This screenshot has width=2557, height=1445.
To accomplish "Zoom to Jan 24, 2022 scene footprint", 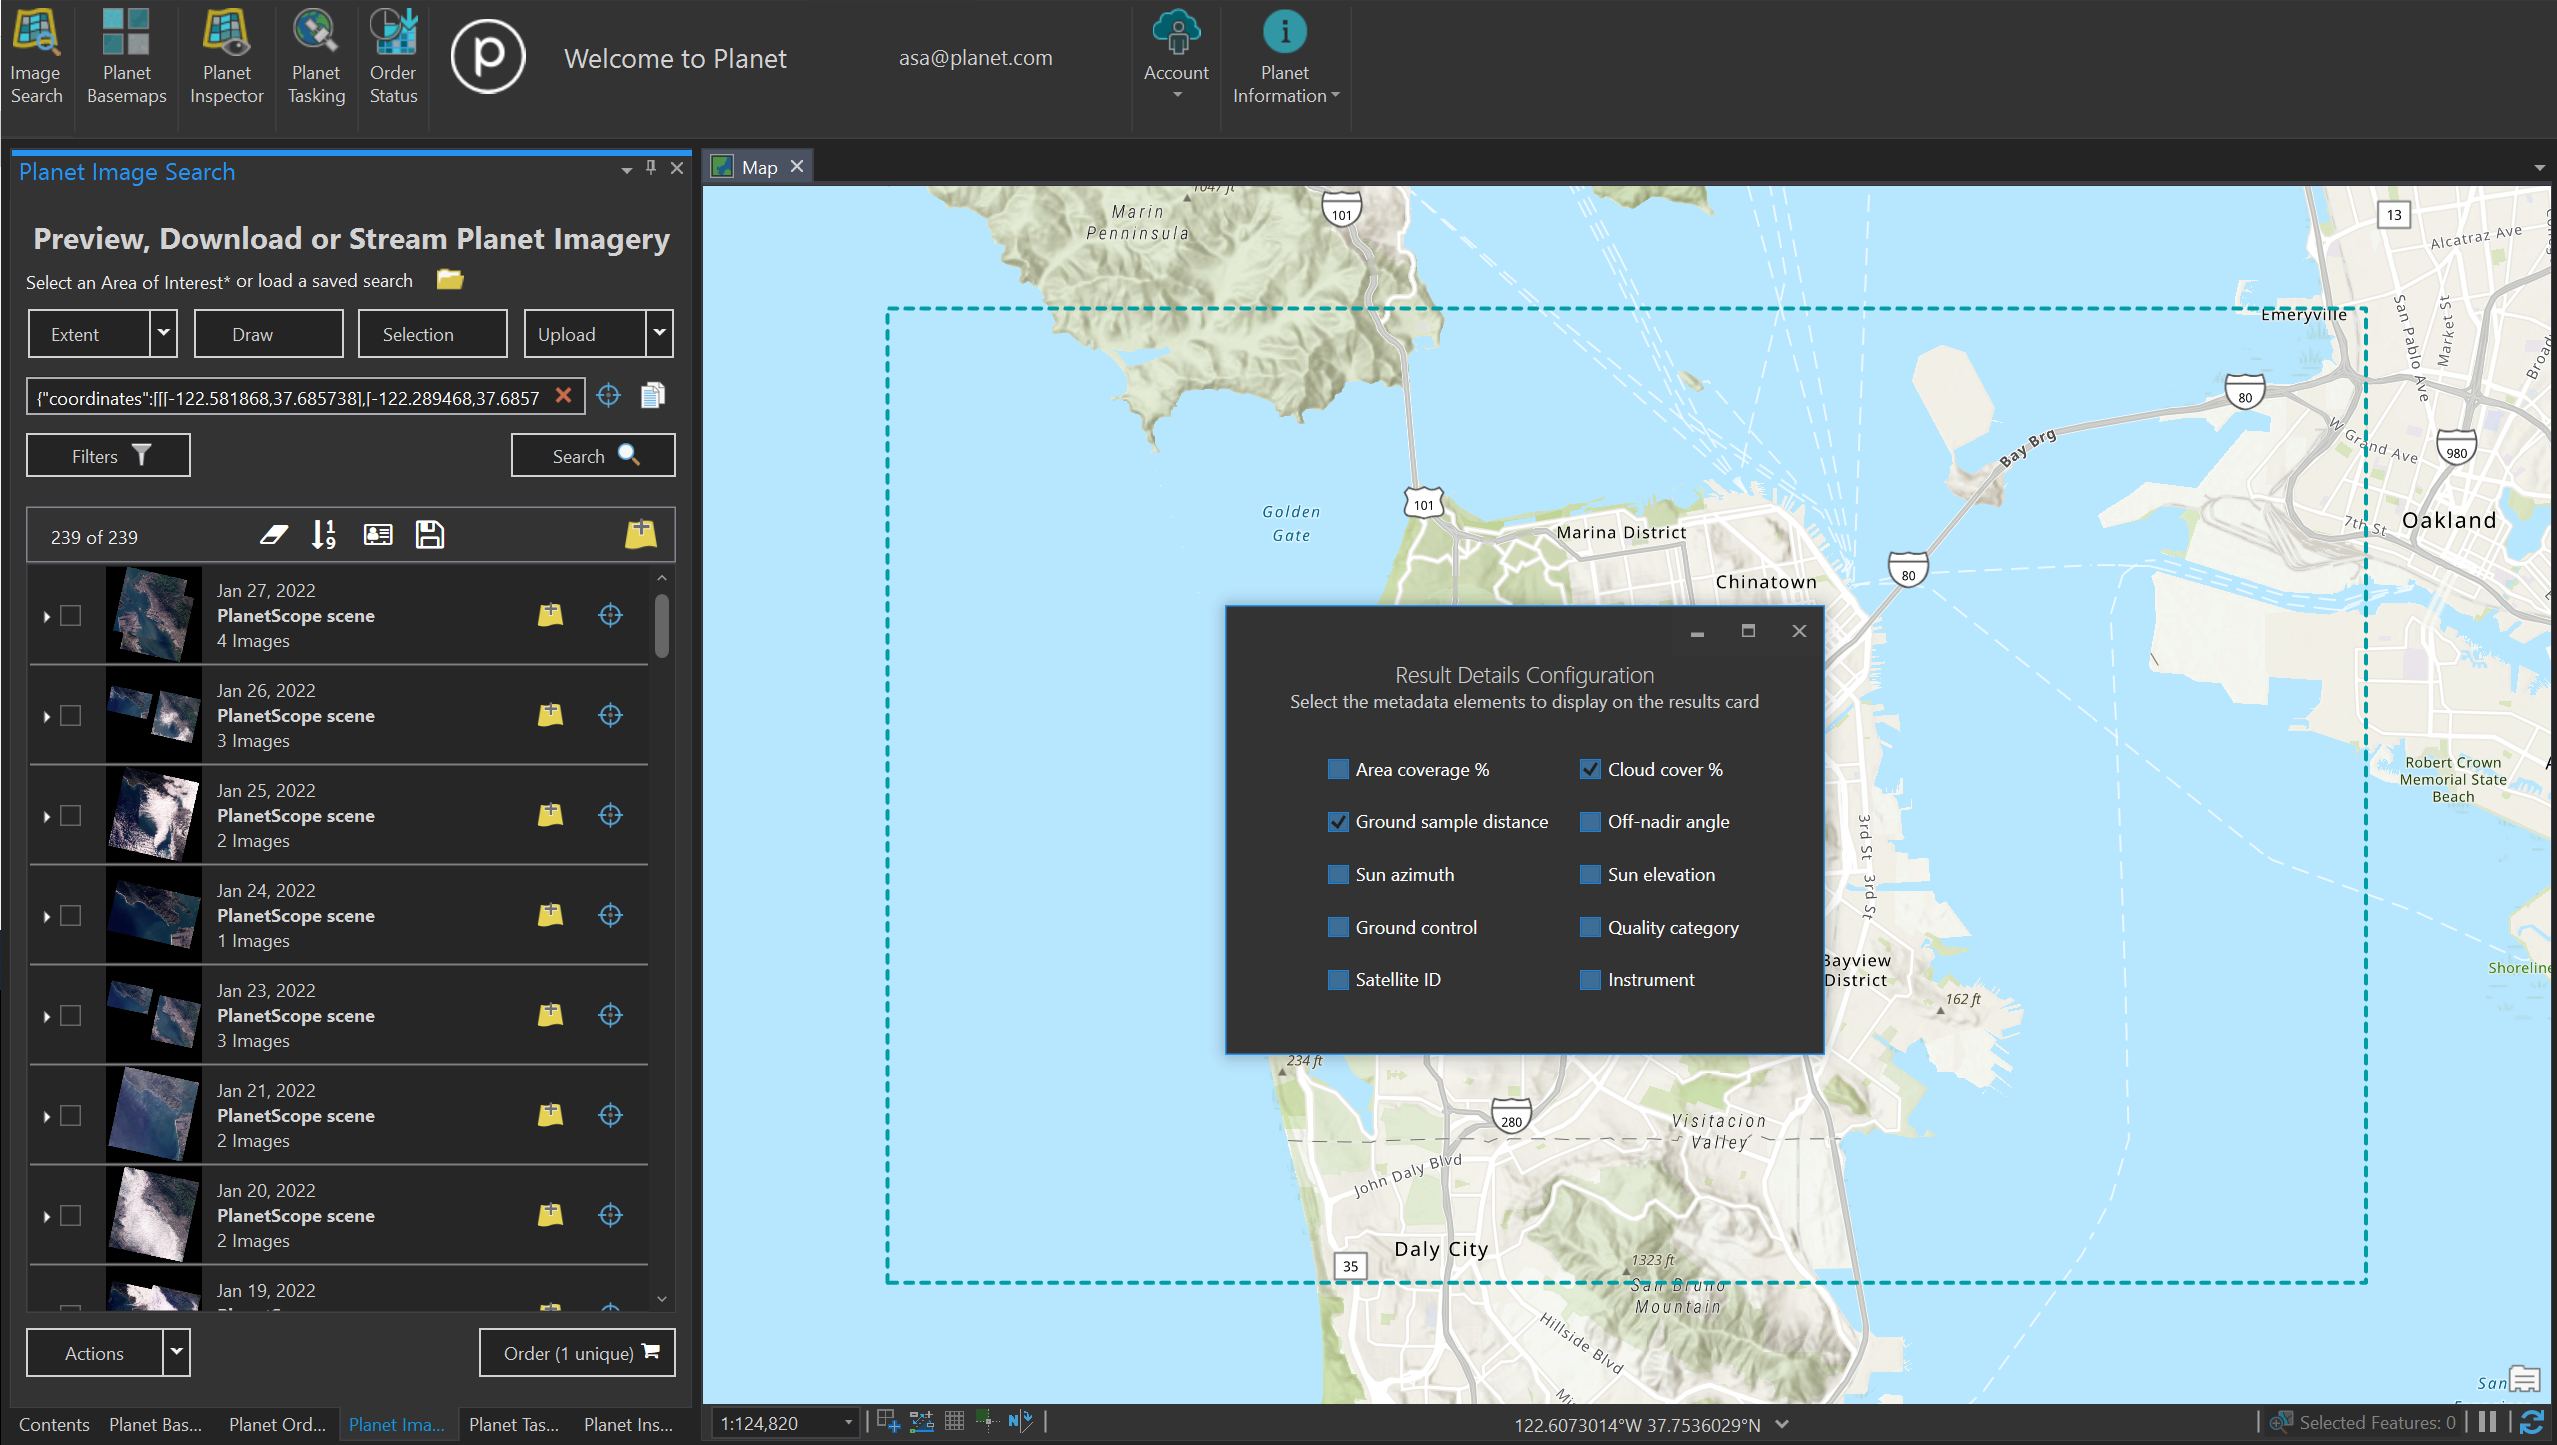I will (610, 915).
